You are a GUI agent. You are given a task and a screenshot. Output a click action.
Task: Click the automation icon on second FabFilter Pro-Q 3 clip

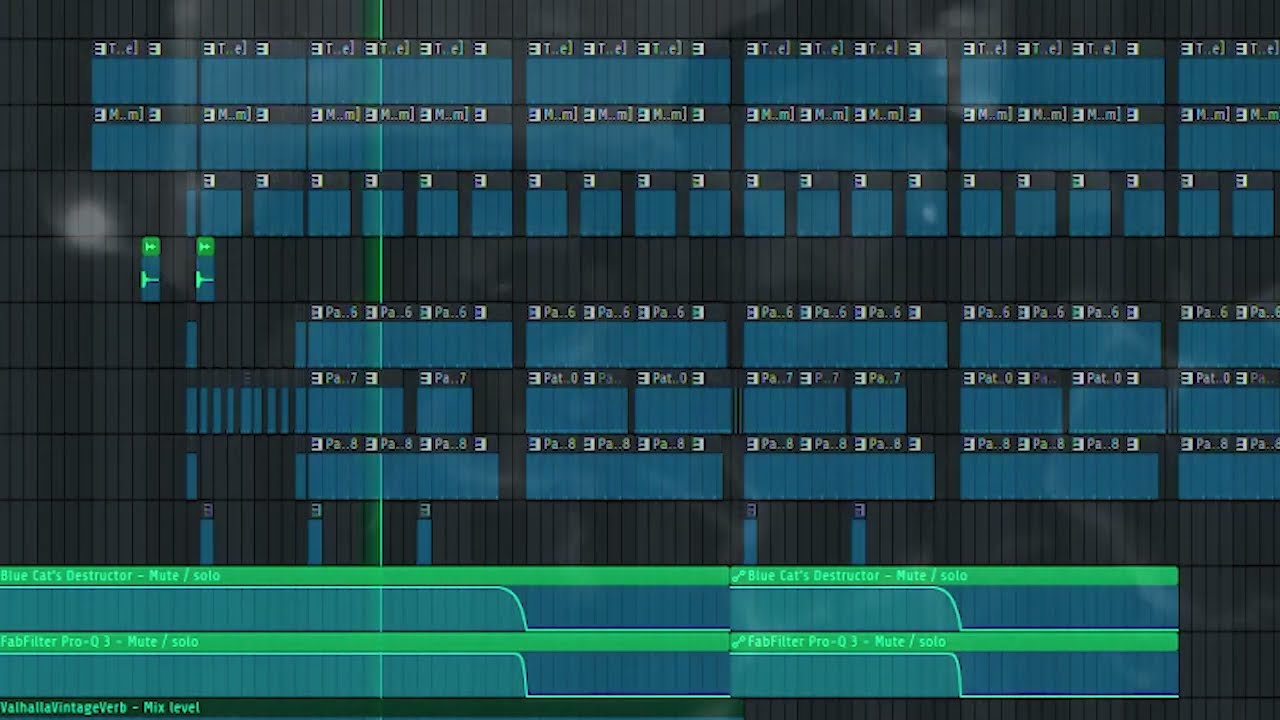(738, 642)
